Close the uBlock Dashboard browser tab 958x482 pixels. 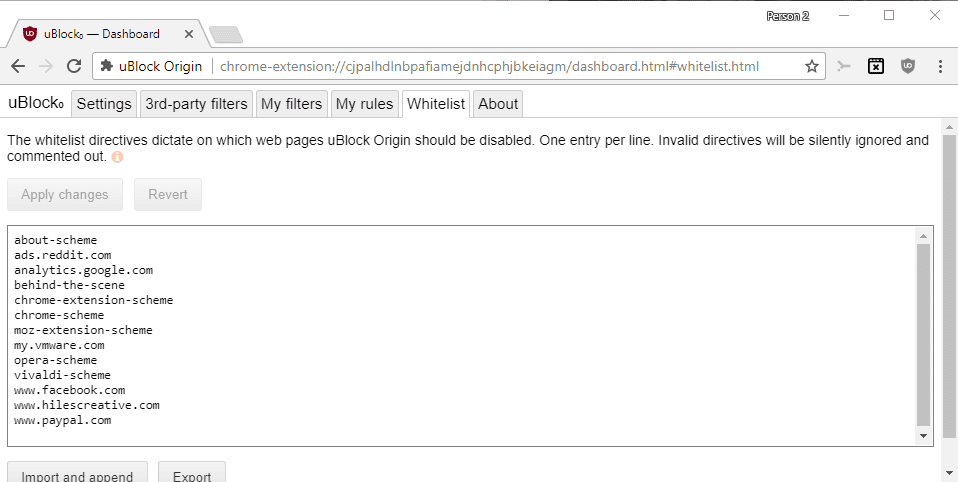coord(189,34)
